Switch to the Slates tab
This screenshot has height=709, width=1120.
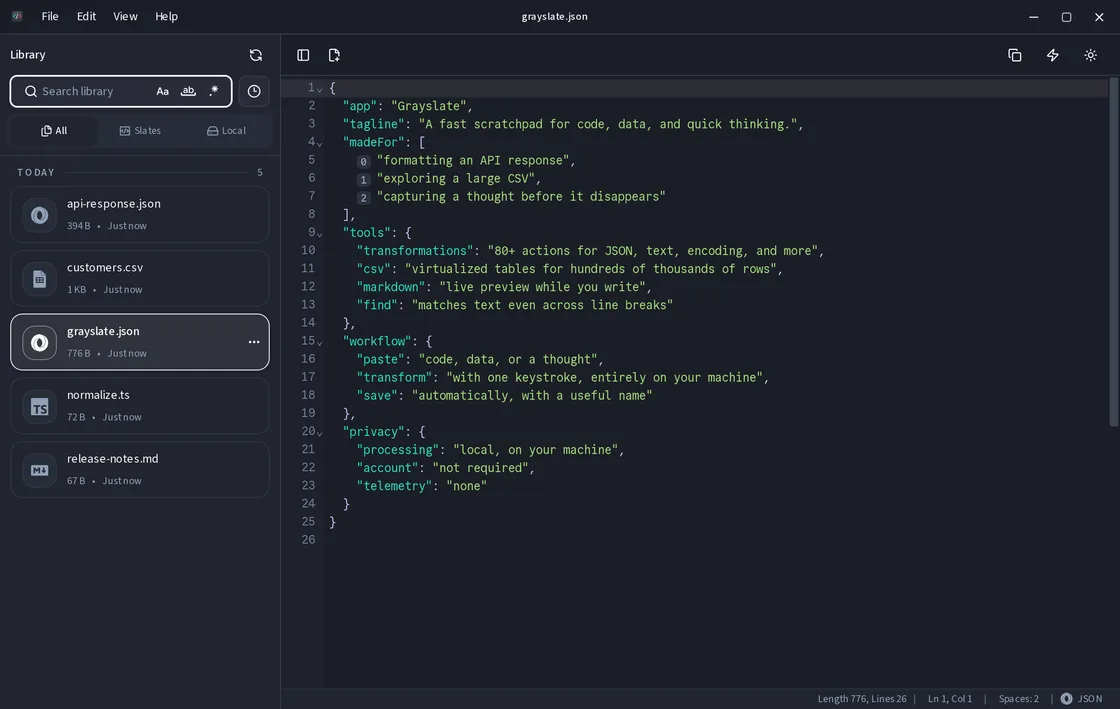[x=140, y=131]
